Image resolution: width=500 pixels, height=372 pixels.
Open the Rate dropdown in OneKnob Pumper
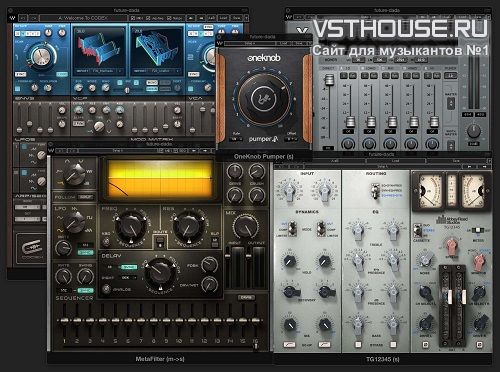(236, 139)
